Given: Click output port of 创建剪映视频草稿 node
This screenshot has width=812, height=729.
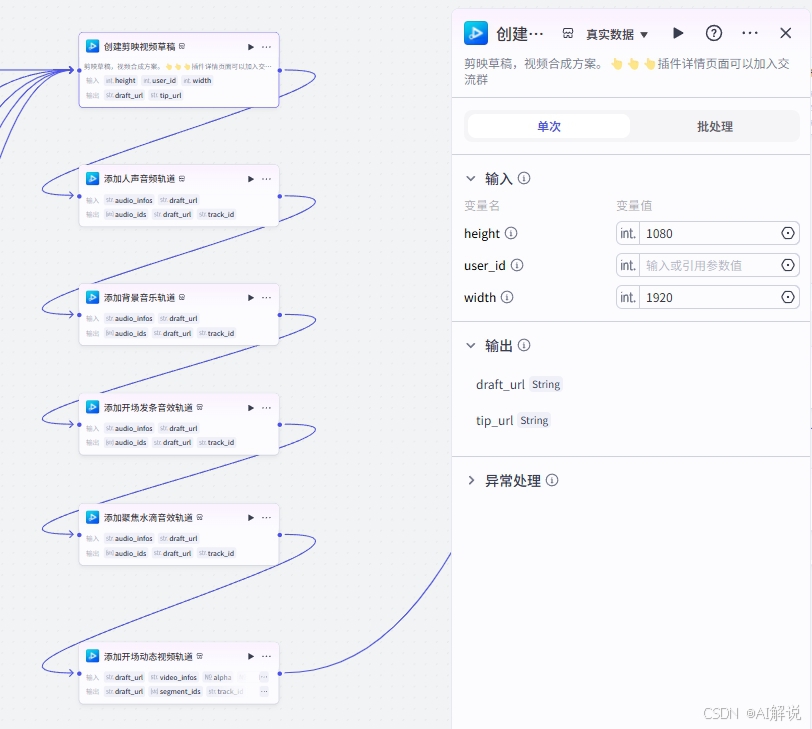Looking at the screenshot, I should pyautogui.click(x=280, y=70).
